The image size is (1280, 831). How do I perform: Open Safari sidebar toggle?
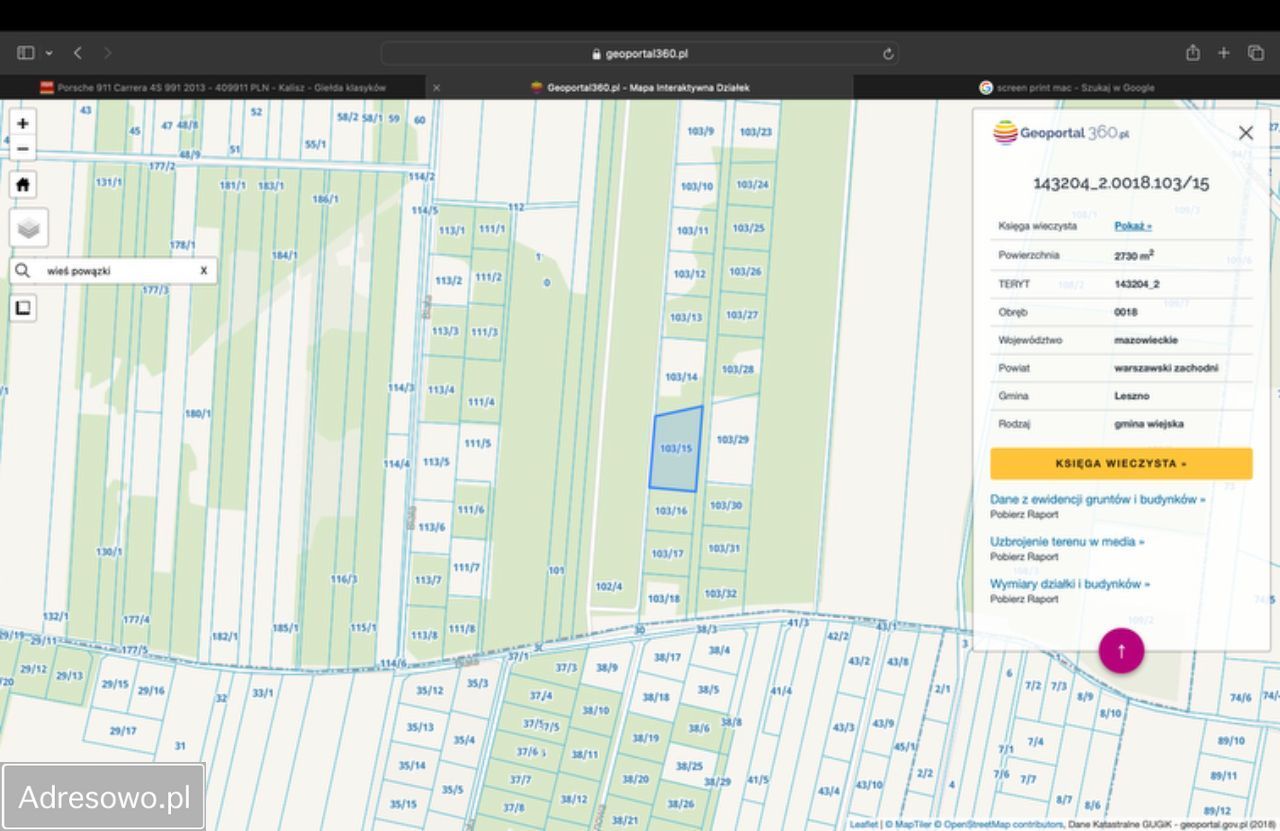pos(26,53)
